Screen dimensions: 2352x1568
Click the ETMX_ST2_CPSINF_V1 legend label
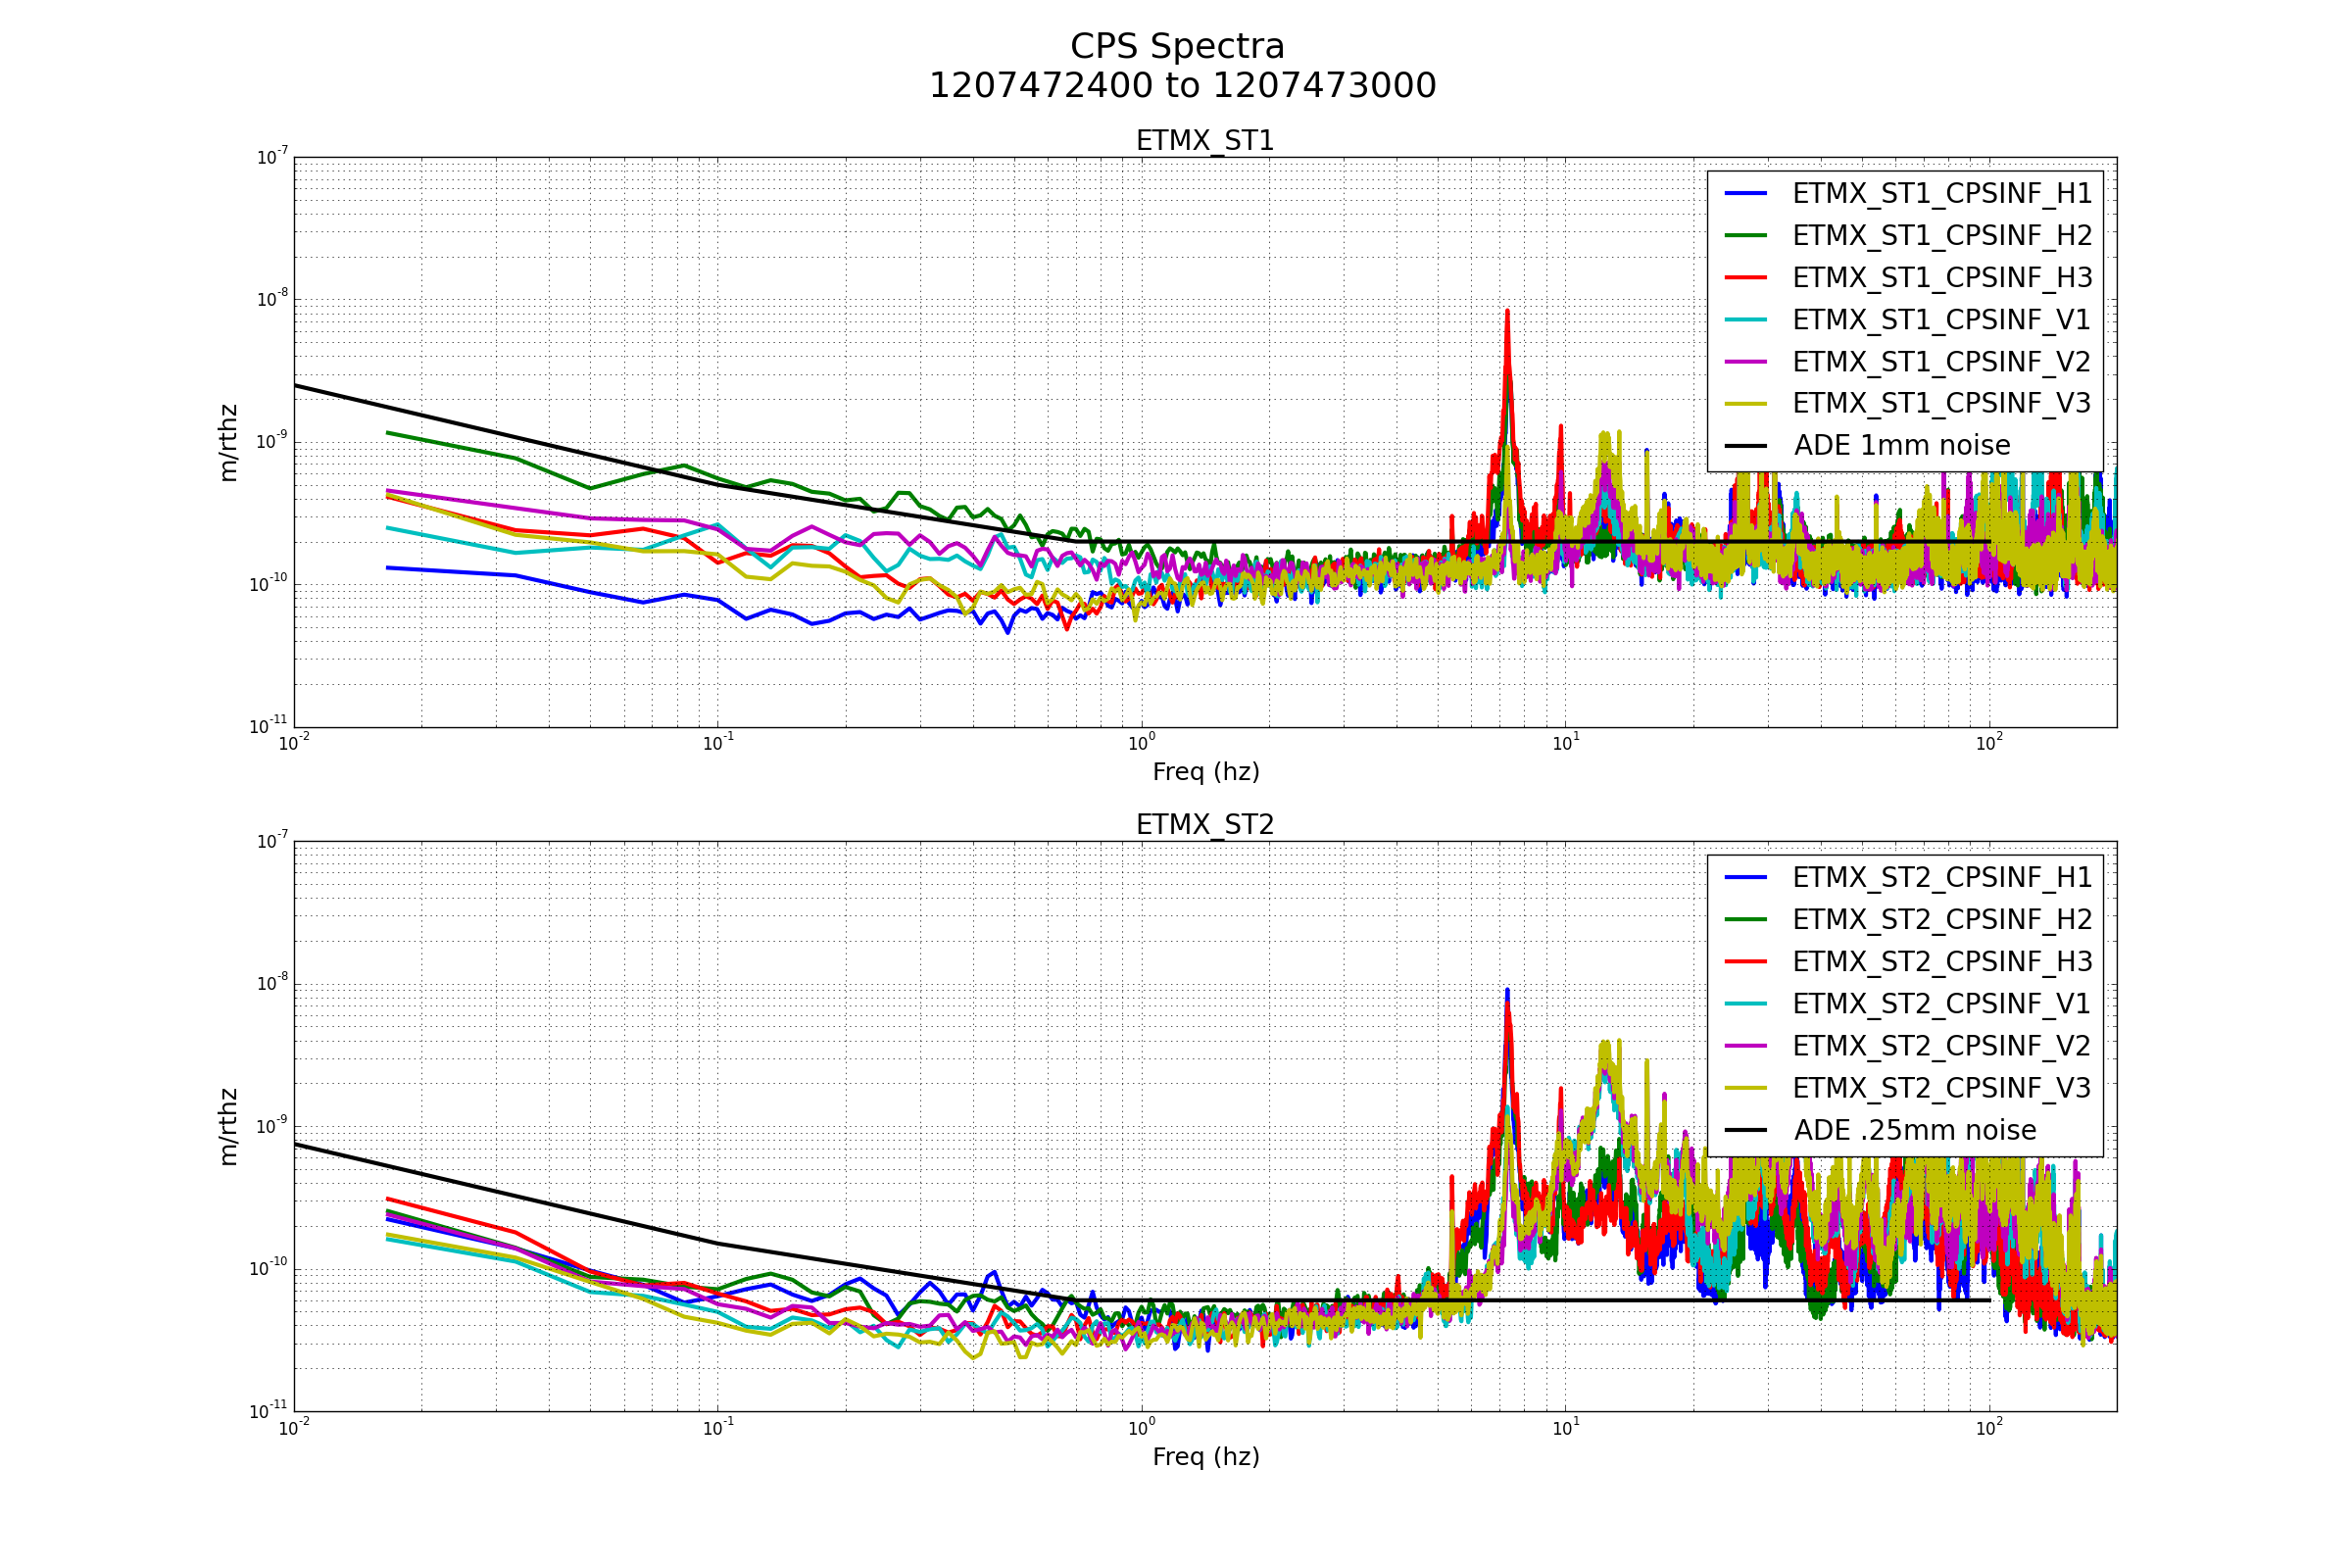pyautogui.click(x=1941, y=1004)
